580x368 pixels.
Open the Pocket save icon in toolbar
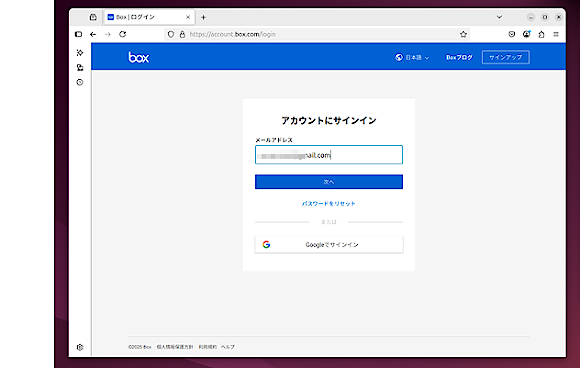pos(512,34)
